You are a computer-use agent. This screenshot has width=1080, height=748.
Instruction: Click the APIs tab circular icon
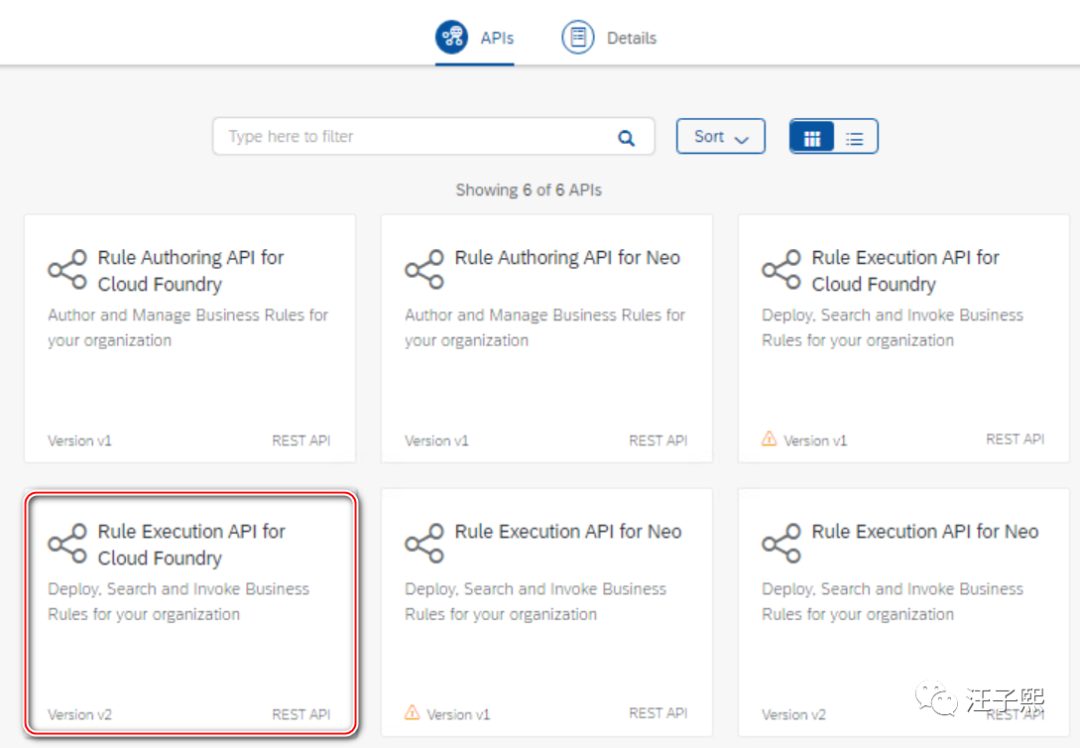[452, 37]
